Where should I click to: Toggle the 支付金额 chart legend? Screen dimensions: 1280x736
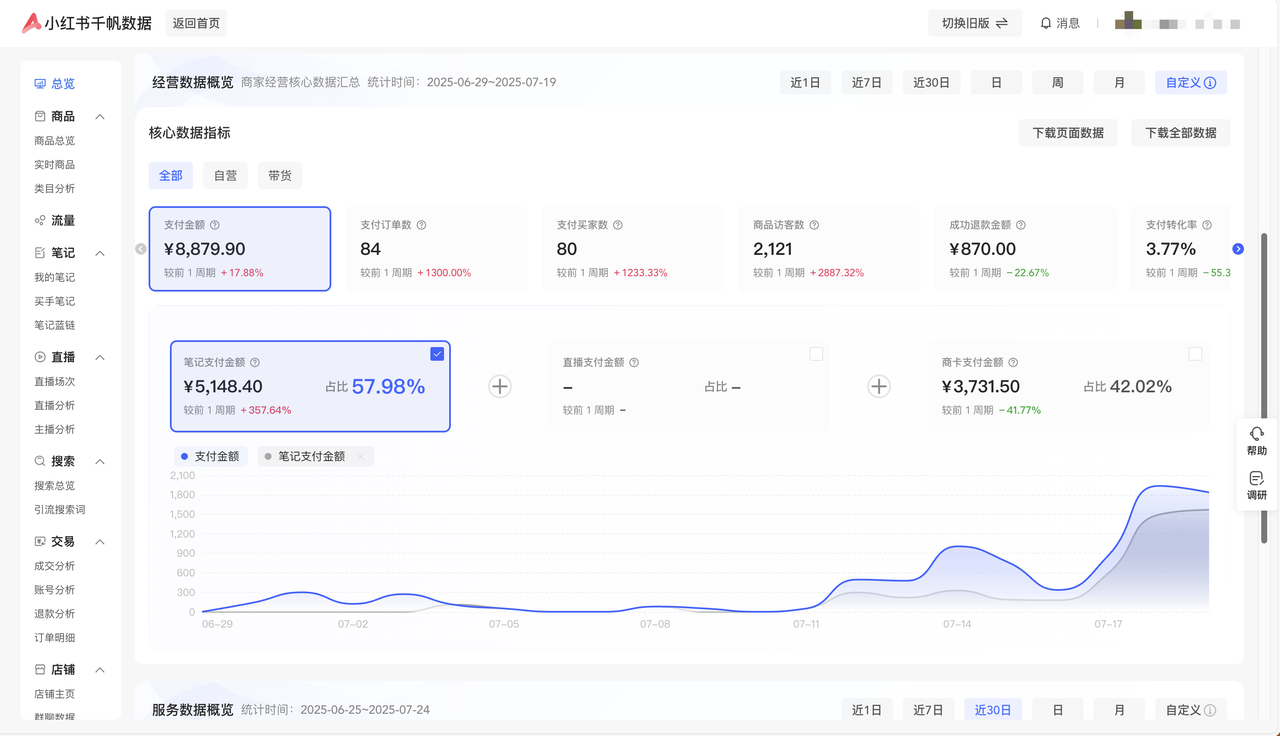click(x=210, y=456)
